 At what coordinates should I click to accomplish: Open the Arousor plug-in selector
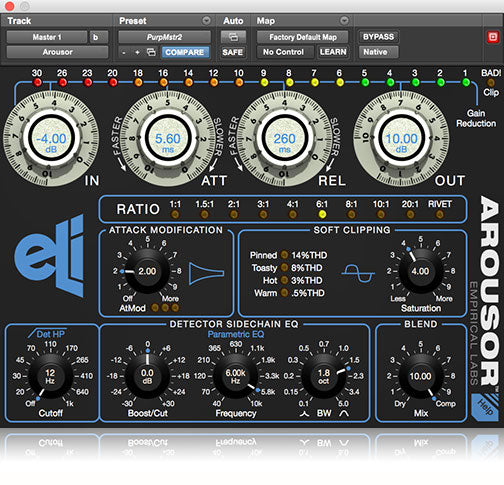57,52
